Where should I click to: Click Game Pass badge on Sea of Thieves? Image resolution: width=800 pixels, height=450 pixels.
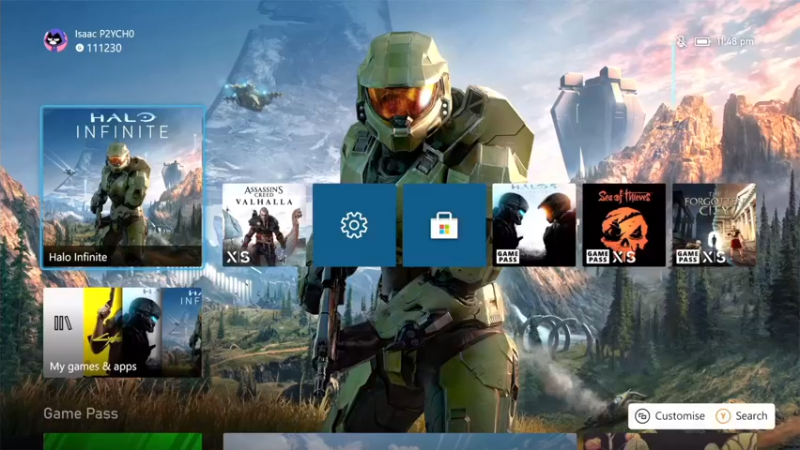click(x=597, y=257)
